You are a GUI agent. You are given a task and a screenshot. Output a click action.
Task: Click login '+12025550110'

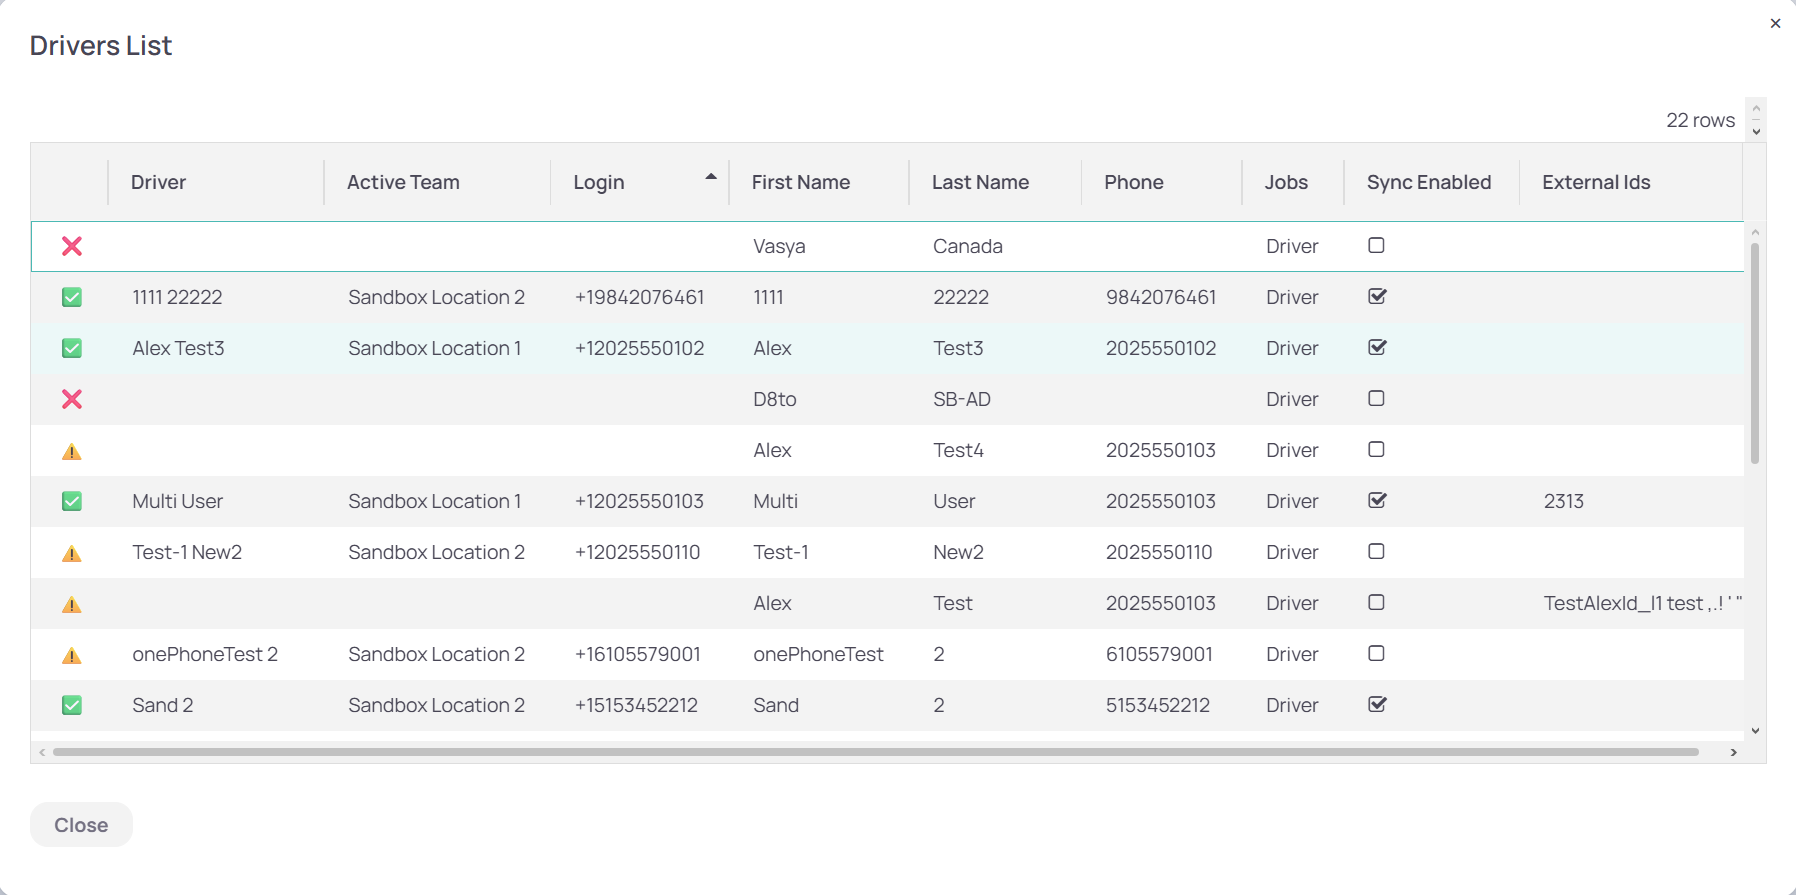click(x=638, y=552)
